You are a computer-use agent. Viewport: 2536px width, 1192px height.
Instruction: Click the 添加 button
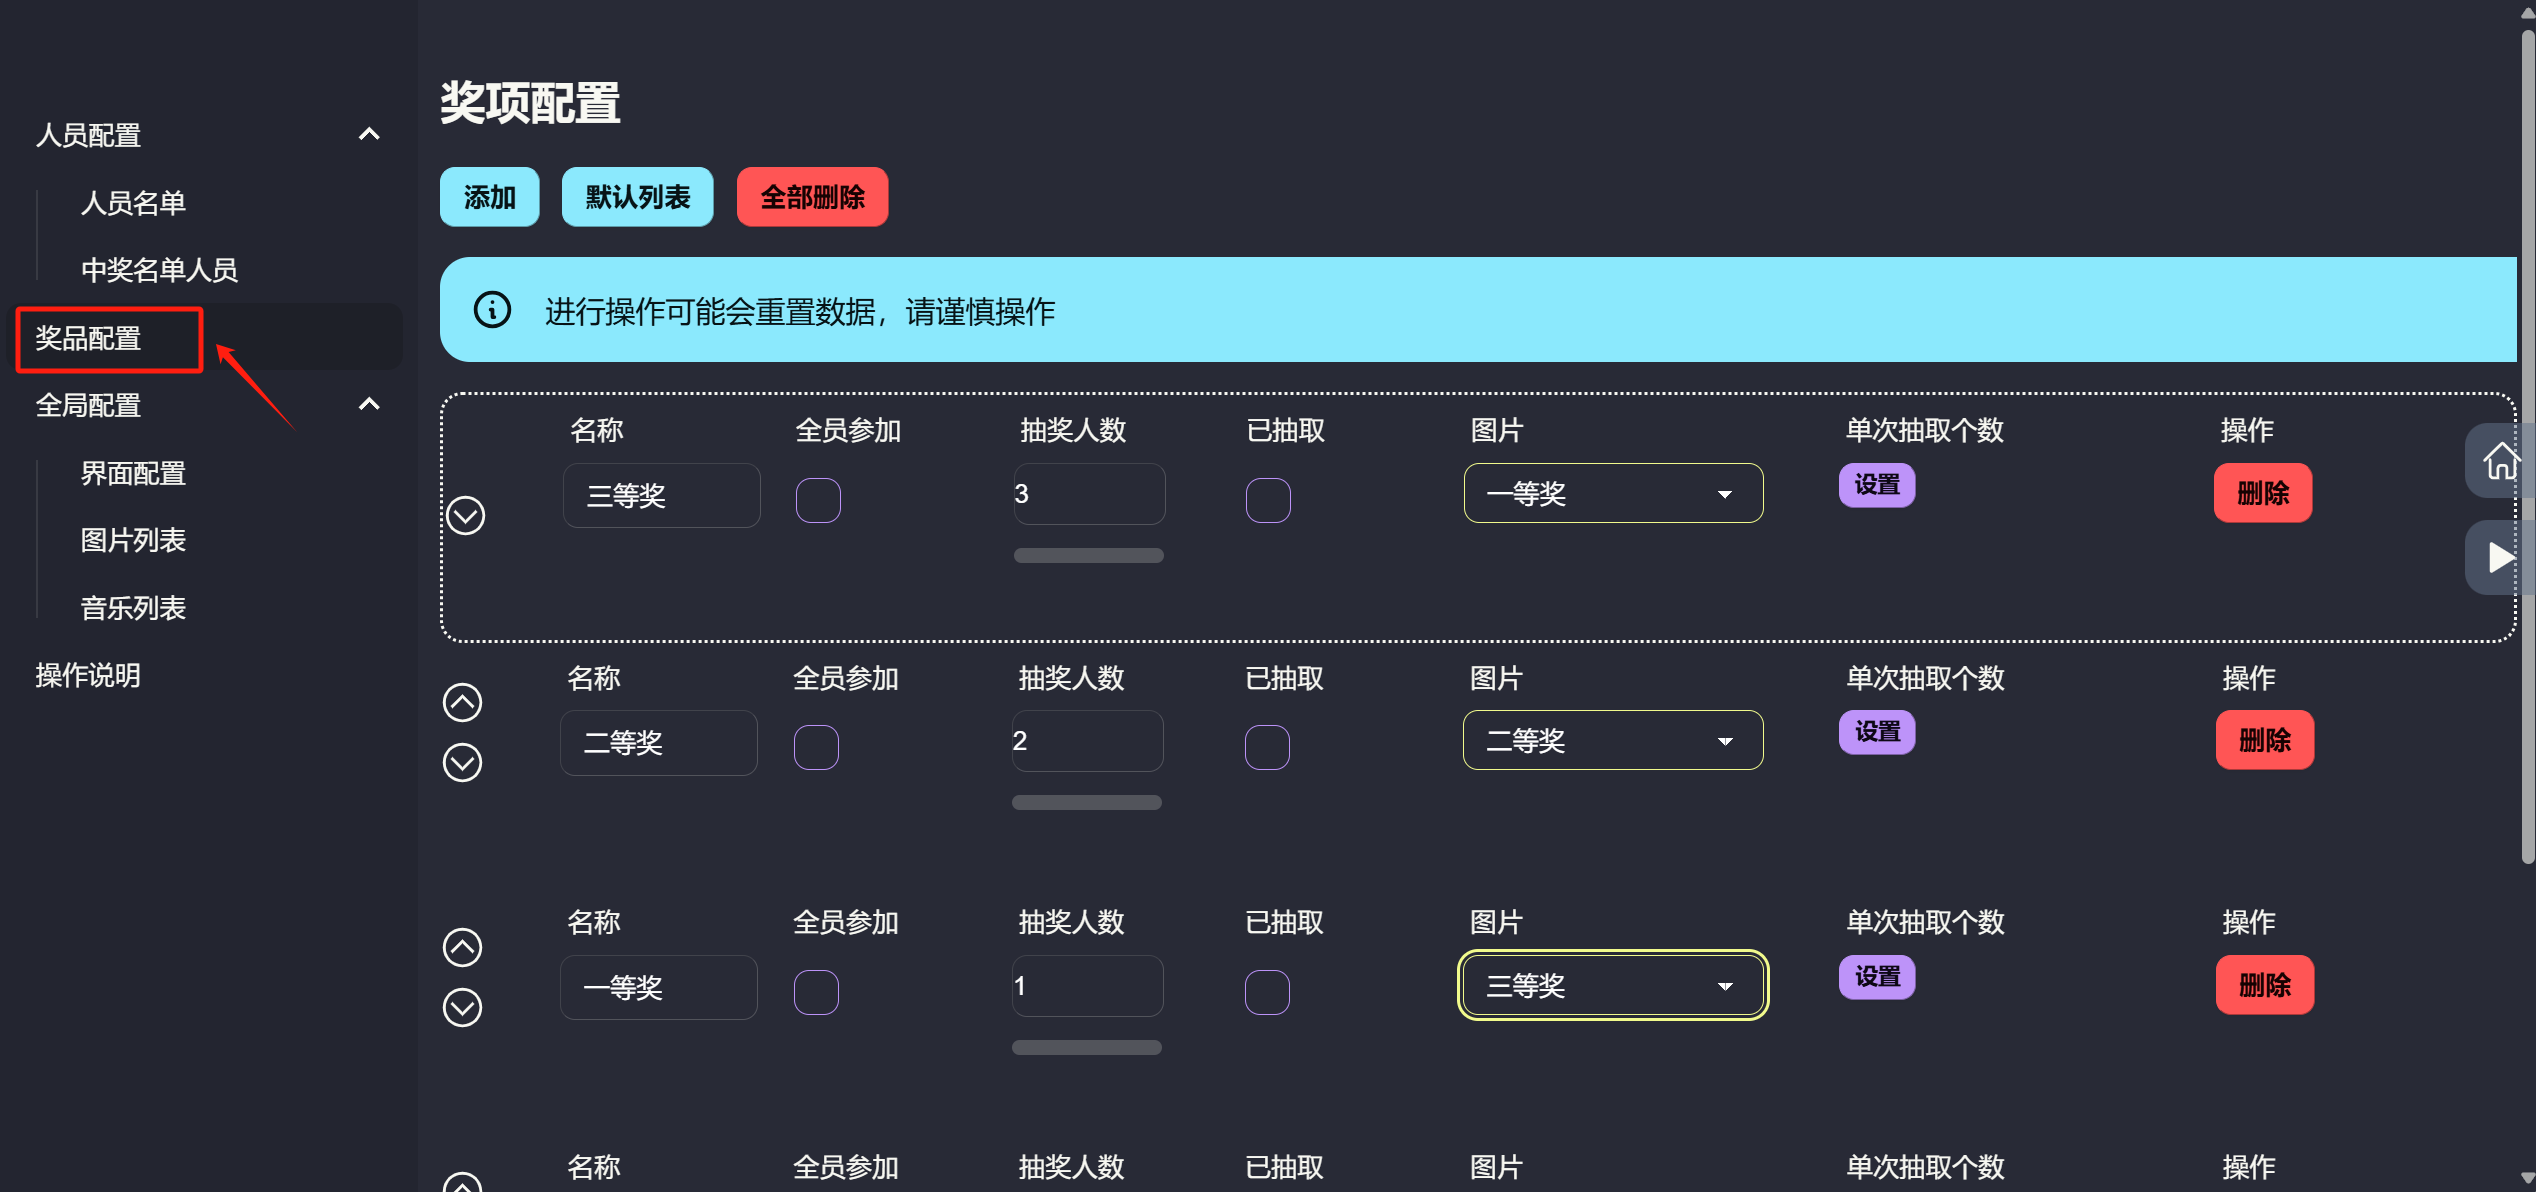489,197
